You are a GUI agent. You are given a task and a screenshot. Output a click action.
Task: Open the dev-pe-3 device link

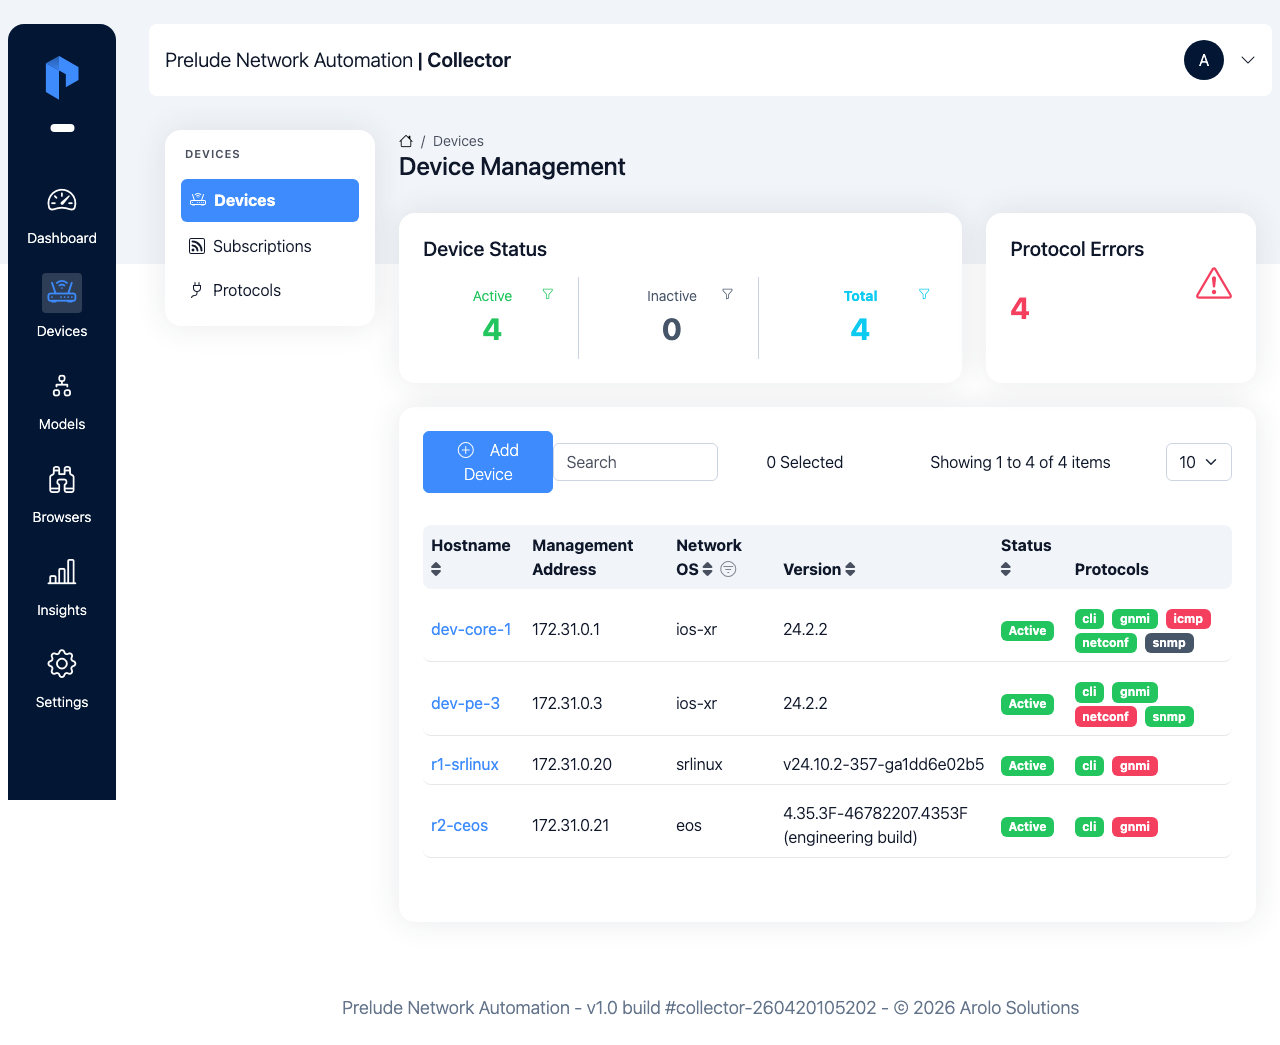(465, 703)
